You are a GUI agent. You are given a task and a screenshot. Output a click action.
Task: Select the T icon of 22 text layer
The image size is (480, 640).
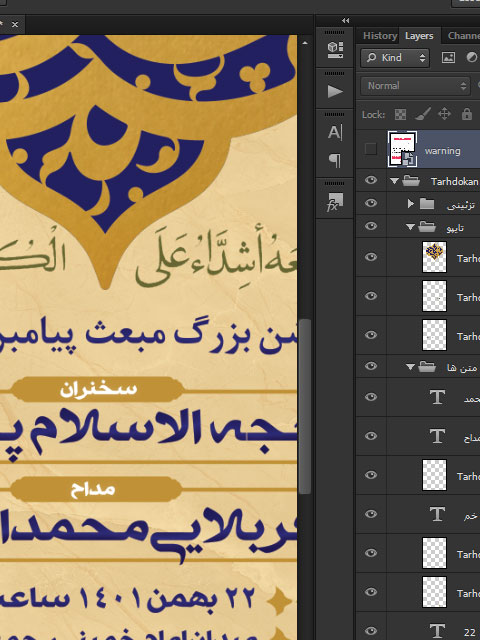(x=437, y=631)
